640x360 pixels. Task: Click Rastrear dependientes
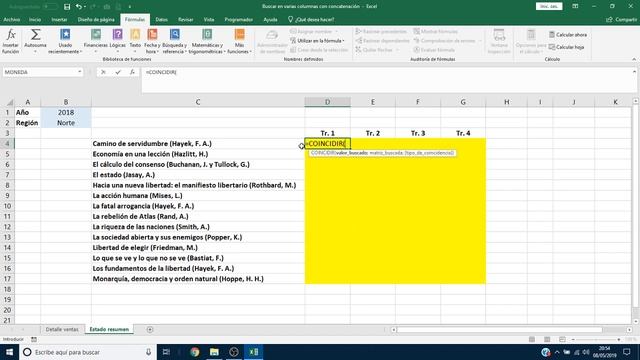382,41
